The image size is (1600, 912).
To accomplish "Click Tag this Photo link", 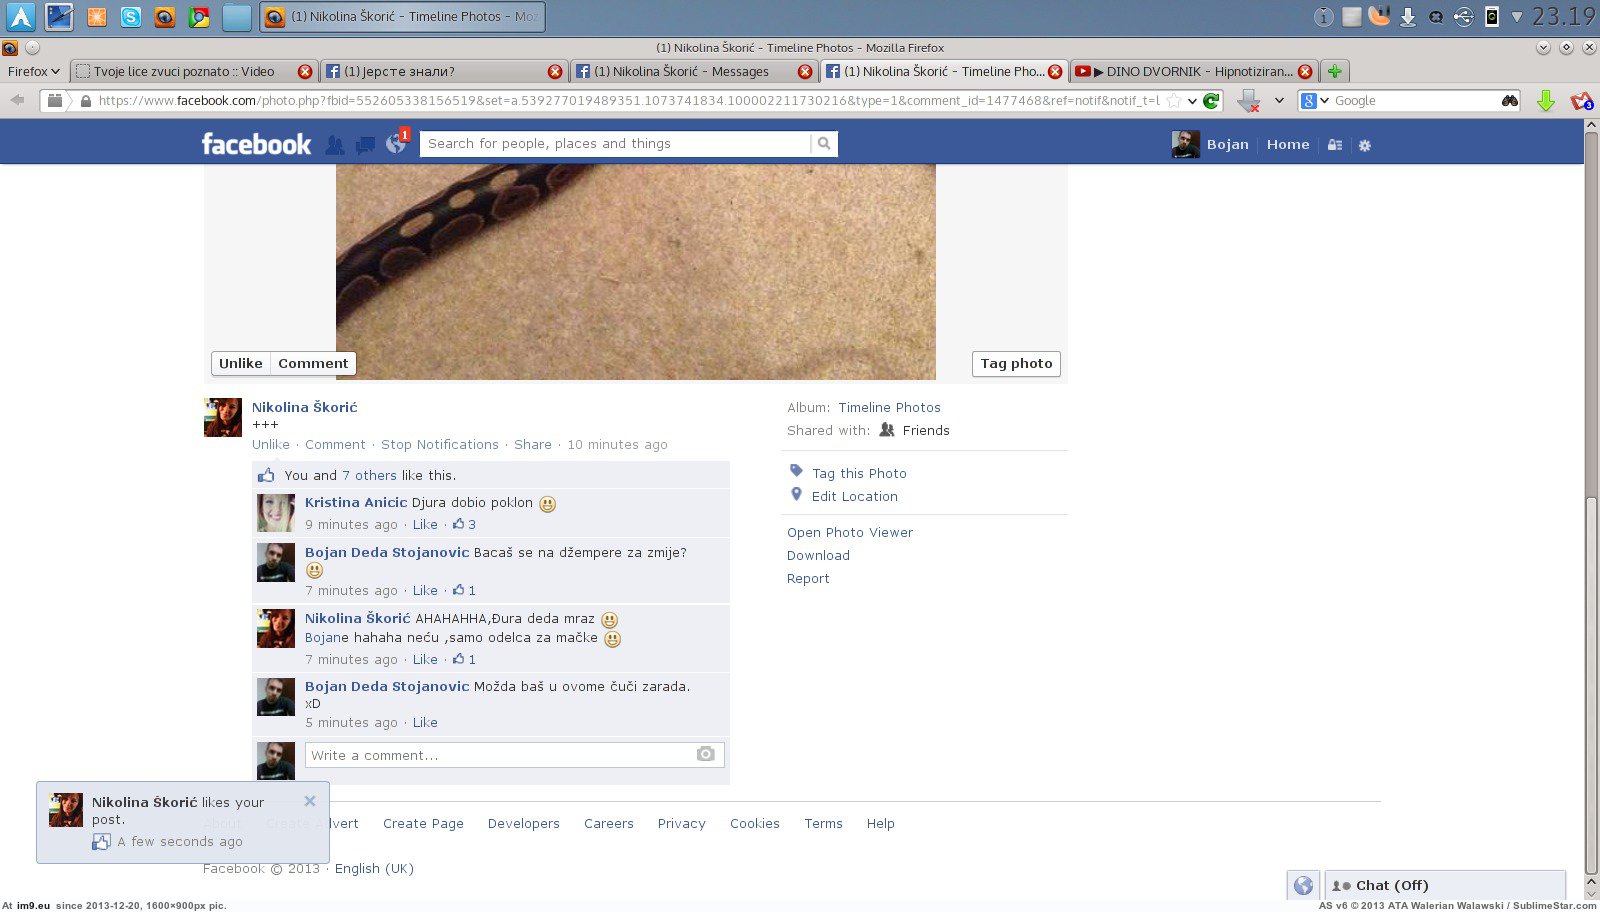I will 859,474.
